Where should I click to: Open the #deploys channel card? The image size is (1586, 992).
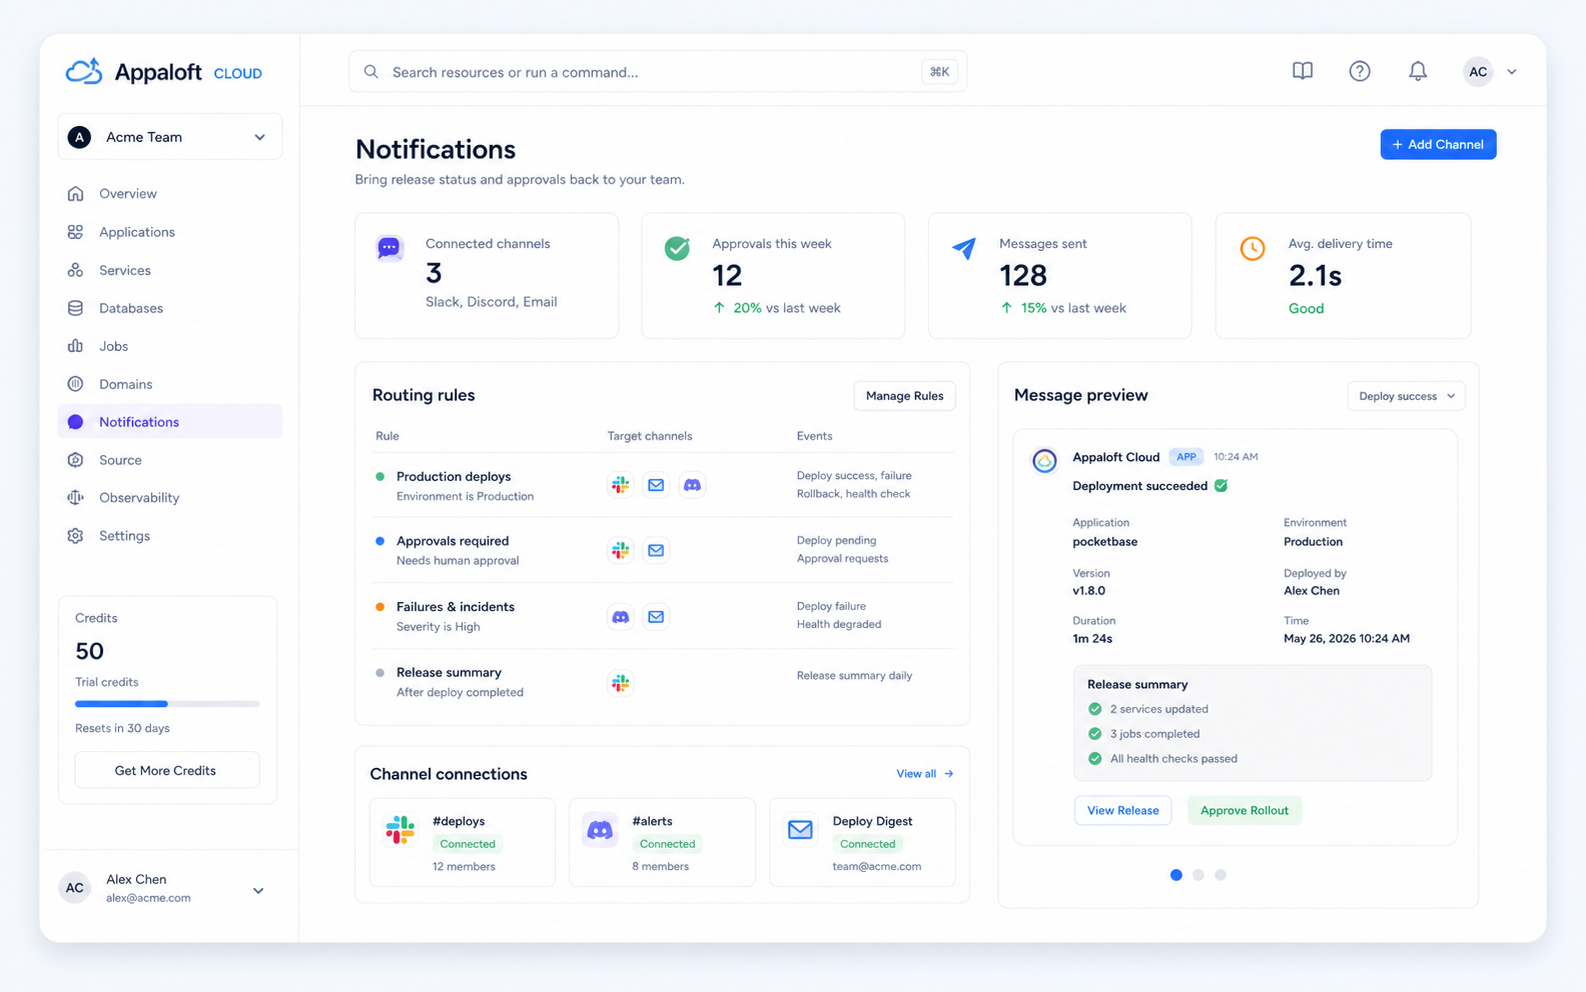pyautogui.click(x=462, y=842)
